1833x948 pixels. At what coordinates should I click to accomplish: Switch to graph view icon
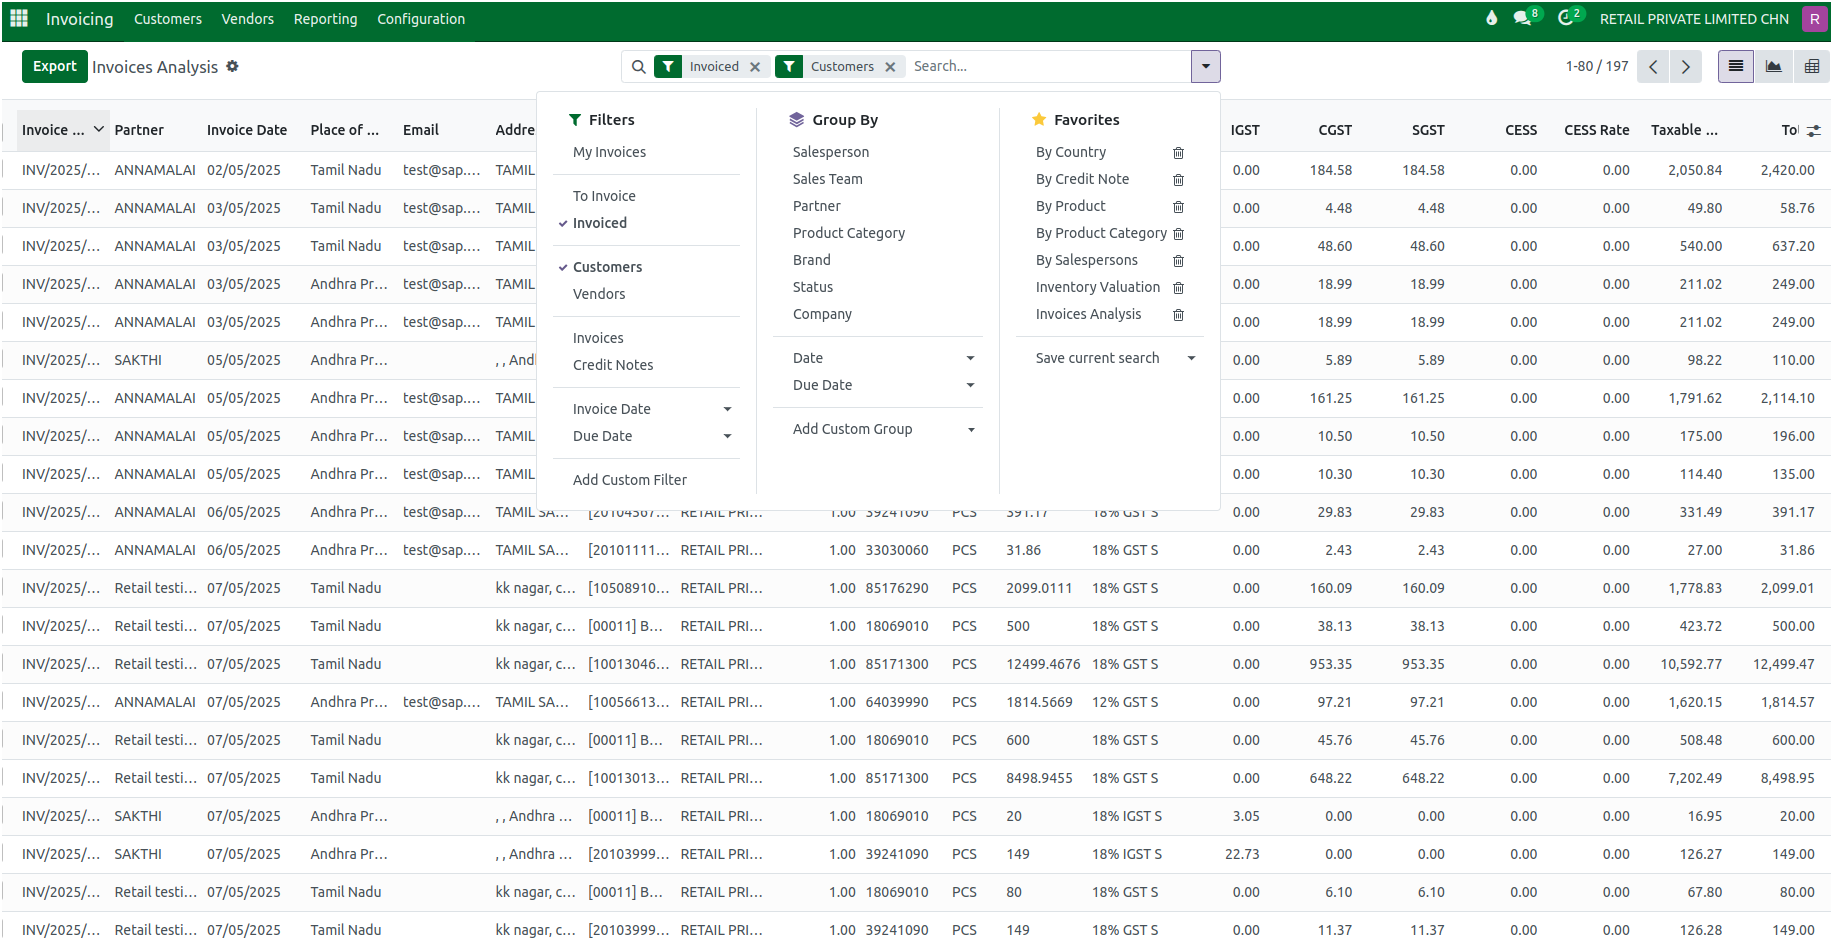point(1773,67)
